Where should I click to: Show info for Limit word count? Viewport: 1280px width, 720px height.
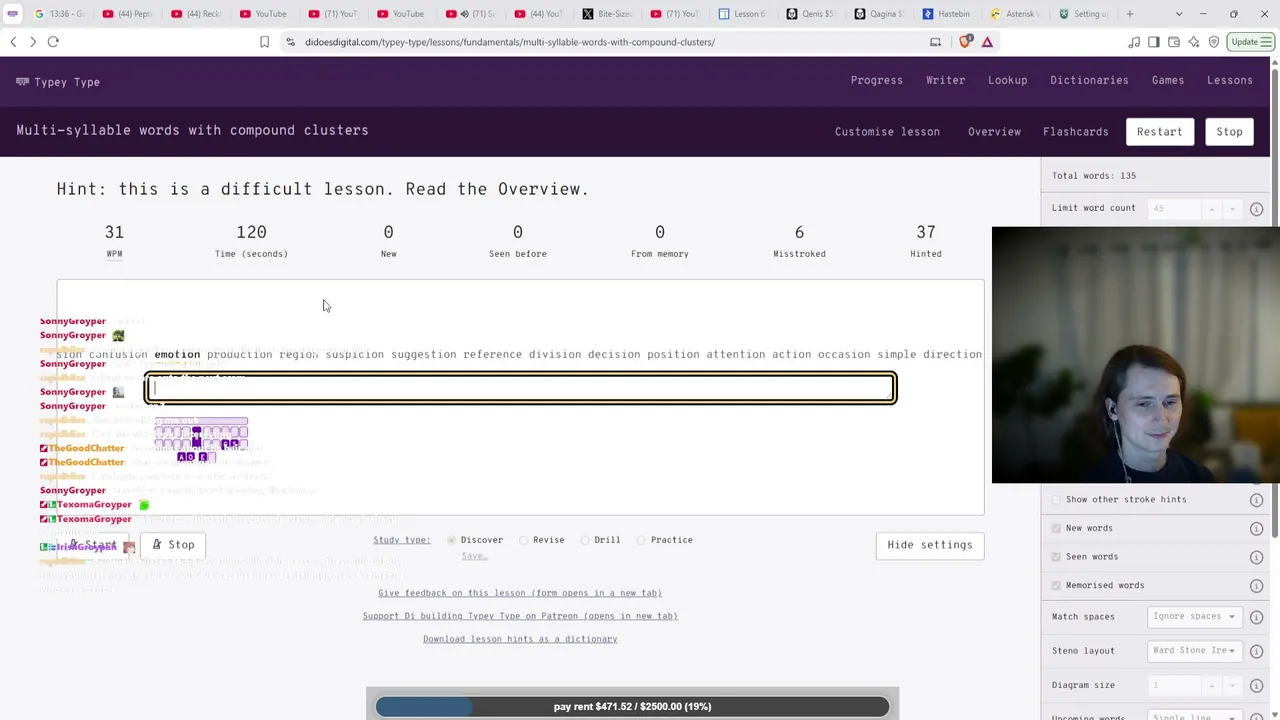click(1256, 209)
